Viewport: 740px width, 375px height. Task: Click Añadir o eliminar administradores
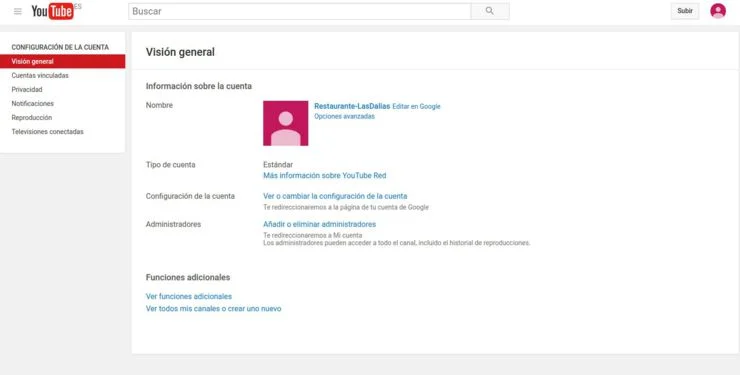coord(320,225)
